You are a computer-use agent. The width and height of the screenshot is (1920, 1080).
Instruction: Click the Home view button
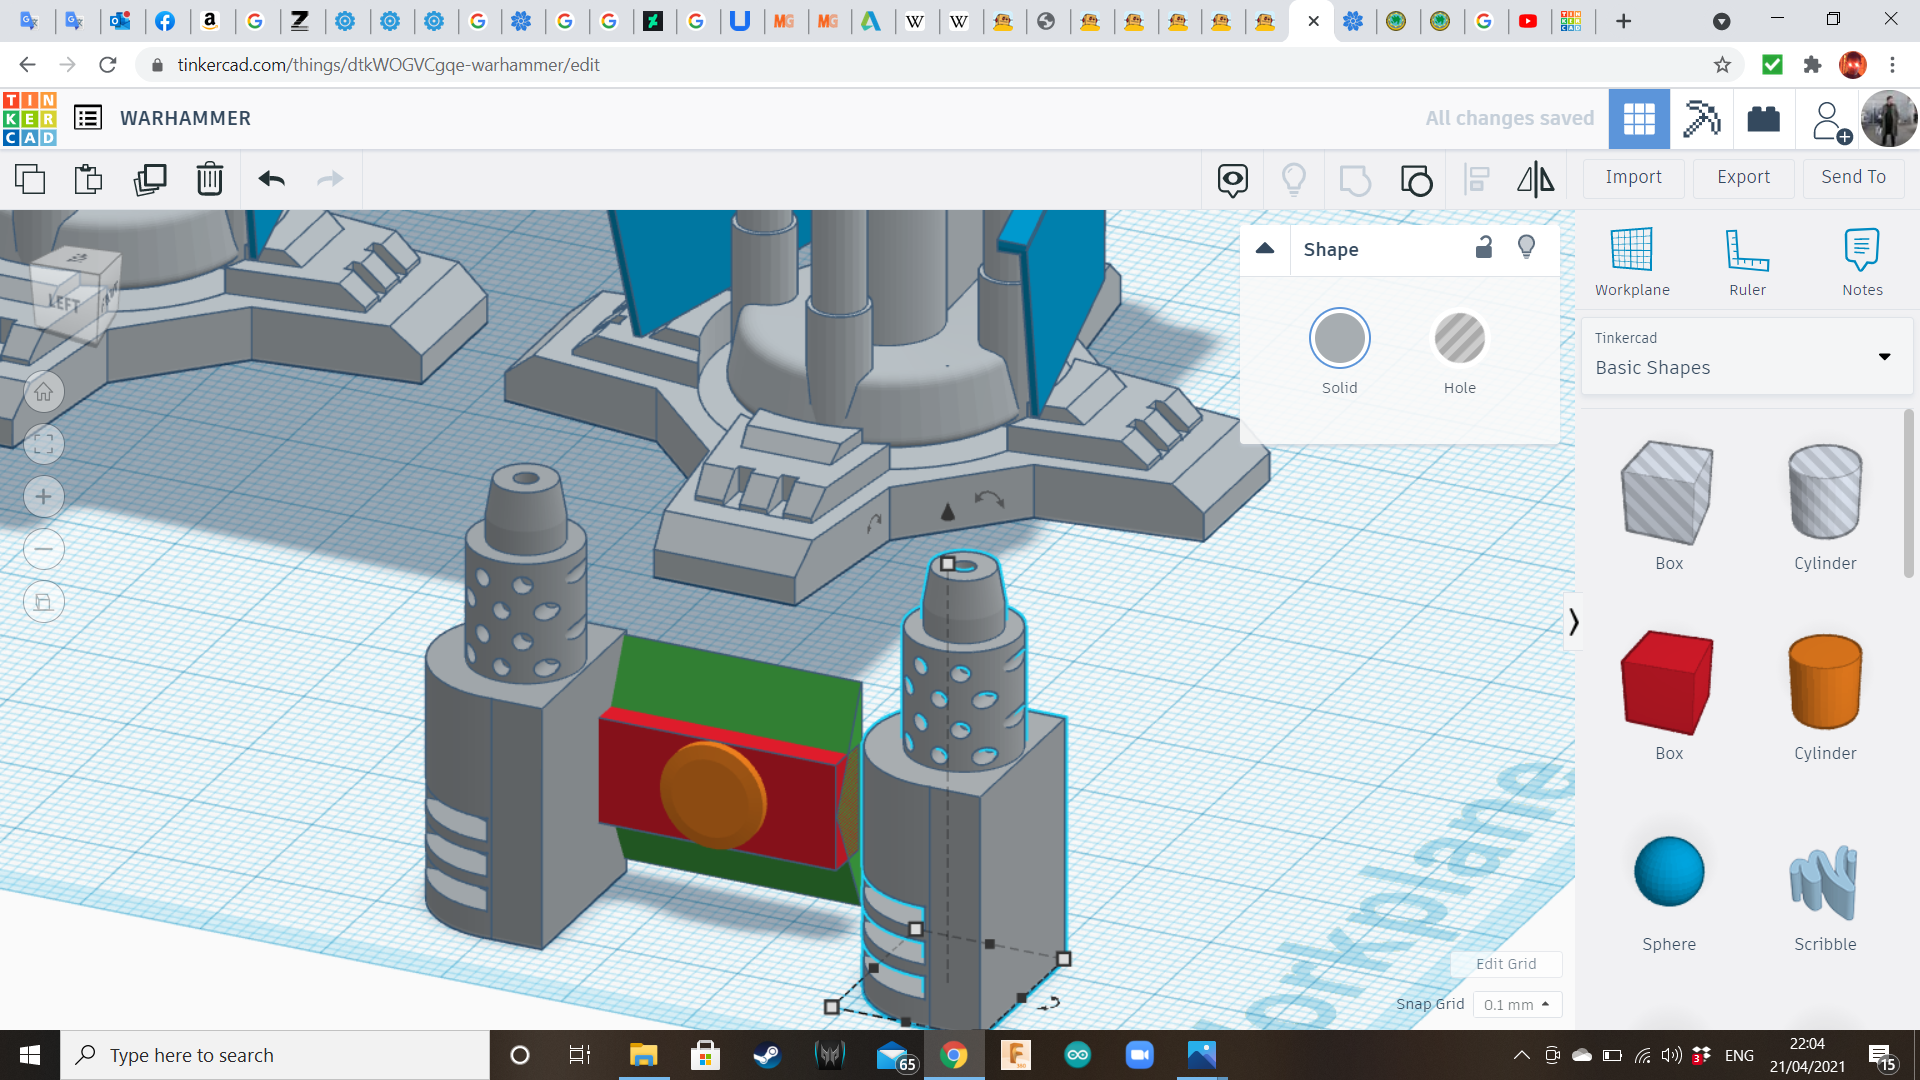coord(44,392)
